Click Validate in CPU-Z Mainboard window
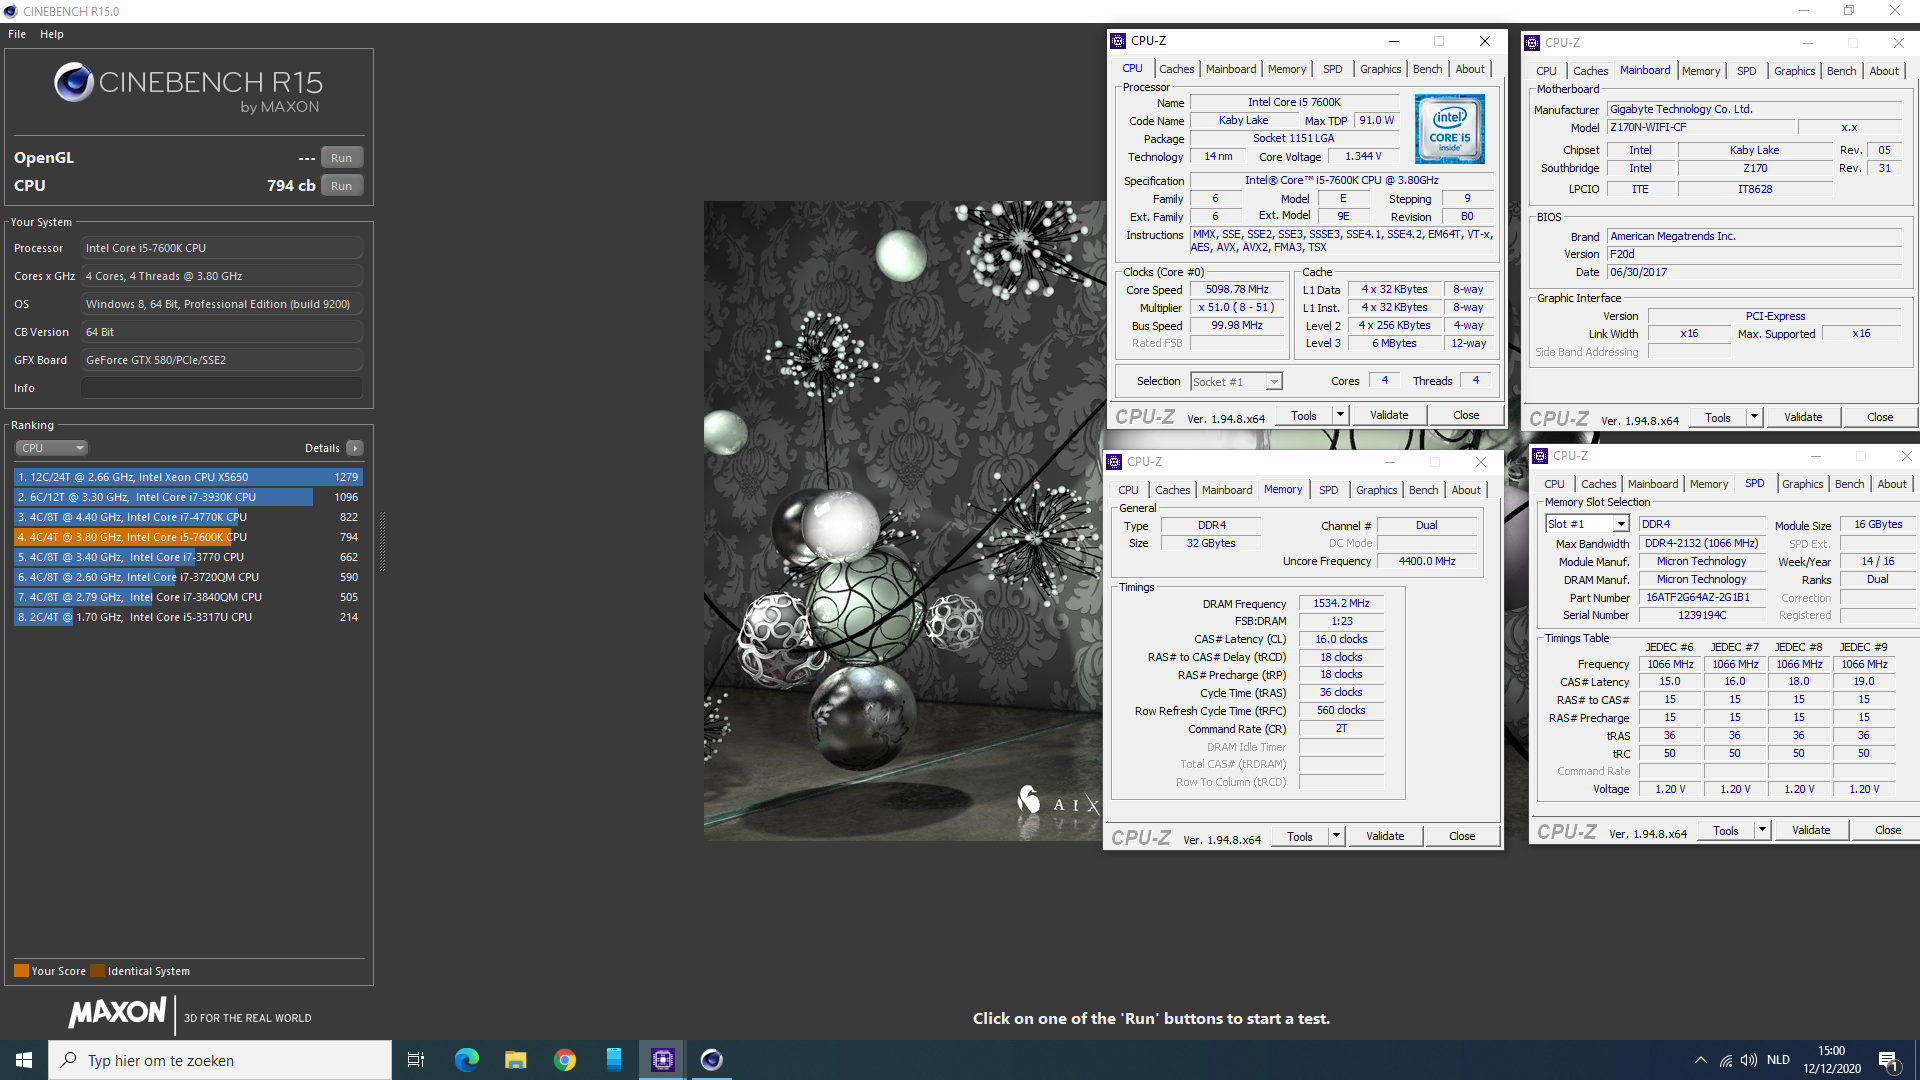Viewport: 1920px width, 1080px height. pyautogui.click(x=1803, y=418)
